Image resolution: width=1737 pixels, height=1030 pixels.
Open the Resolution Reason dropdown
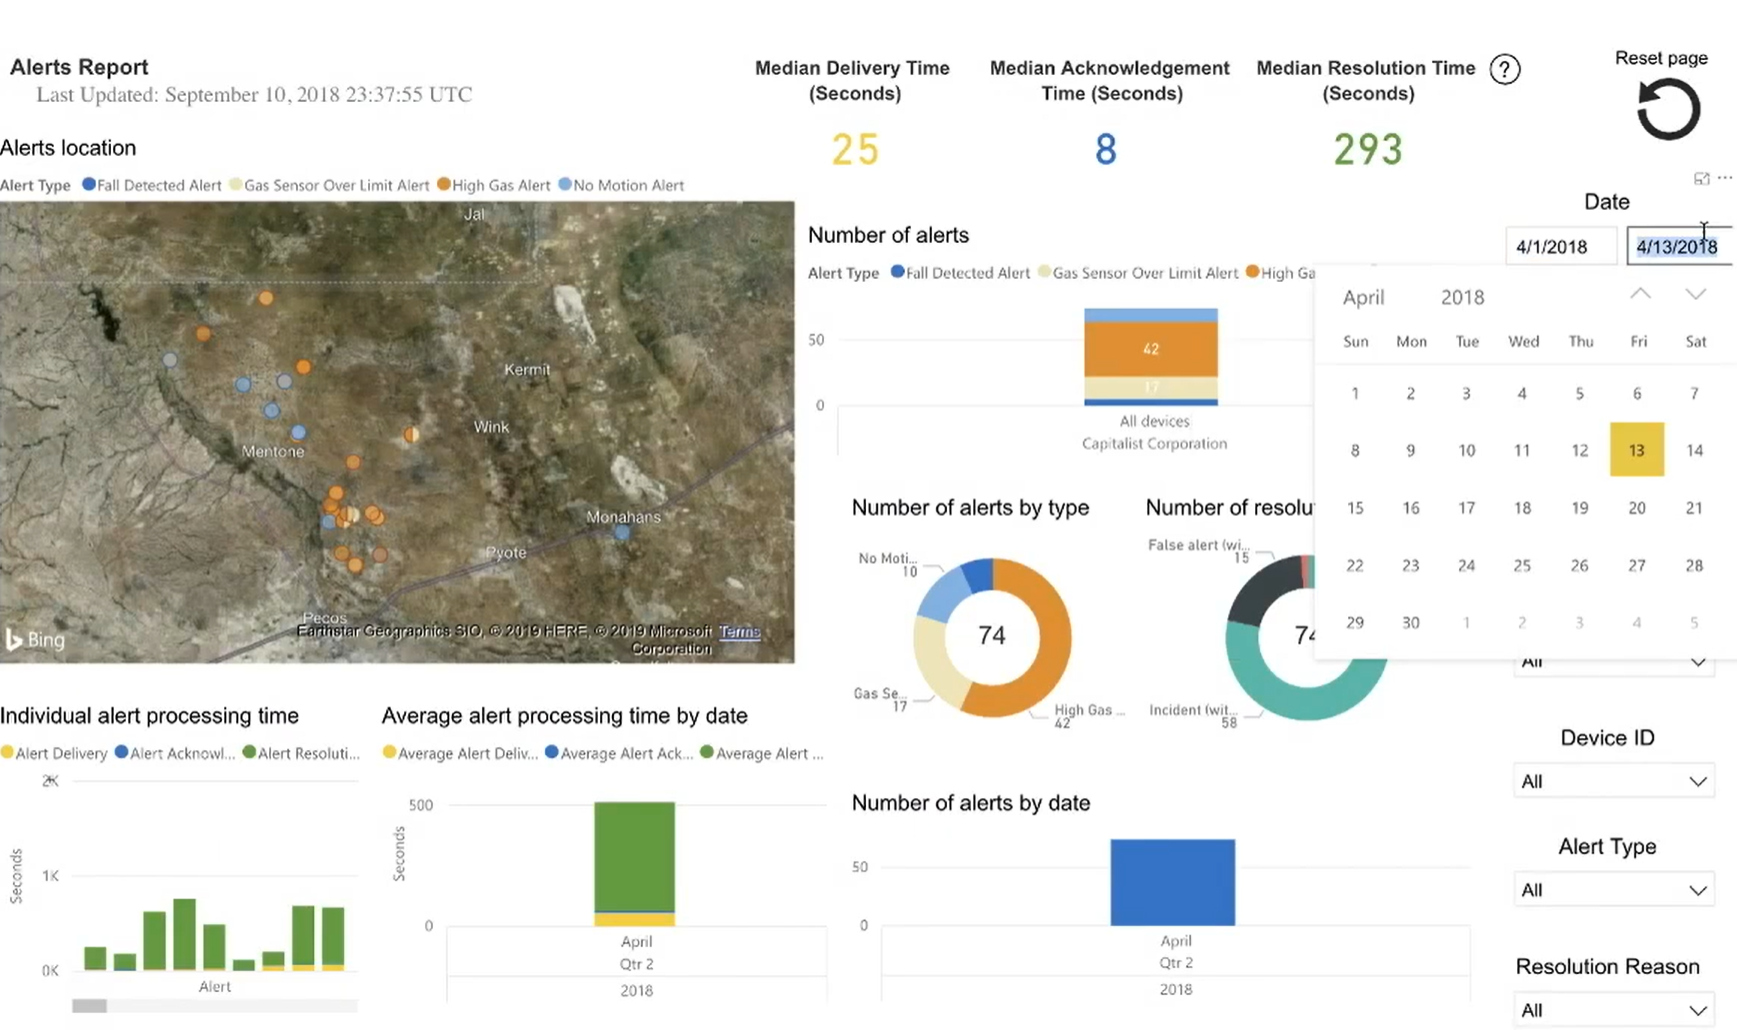click(x=1613, y=1010)
